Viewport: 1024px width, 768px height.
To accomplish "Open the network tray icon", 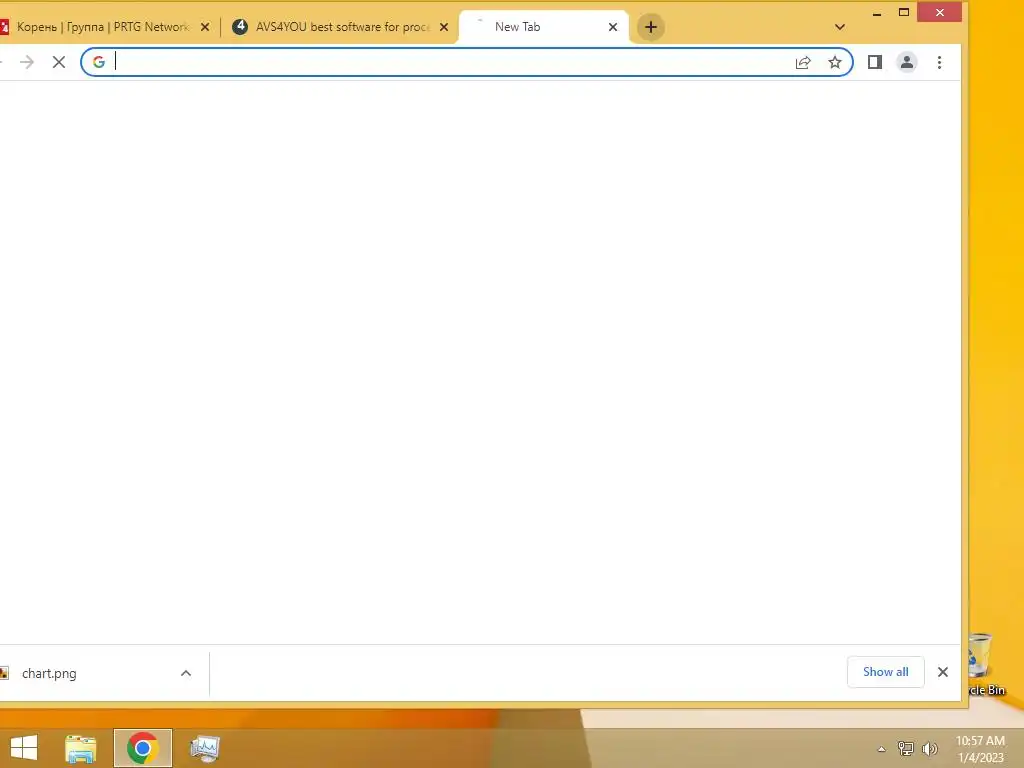I will pyautogui.click(x=905, y=749).
